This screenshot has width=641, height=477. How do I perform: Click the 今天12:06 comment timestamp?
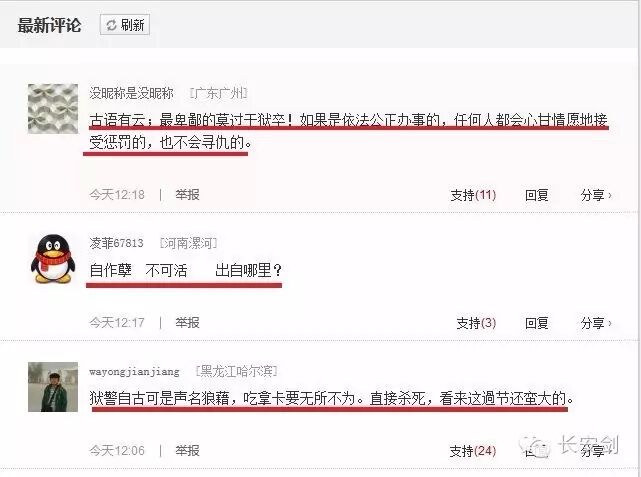pos(117,450)
